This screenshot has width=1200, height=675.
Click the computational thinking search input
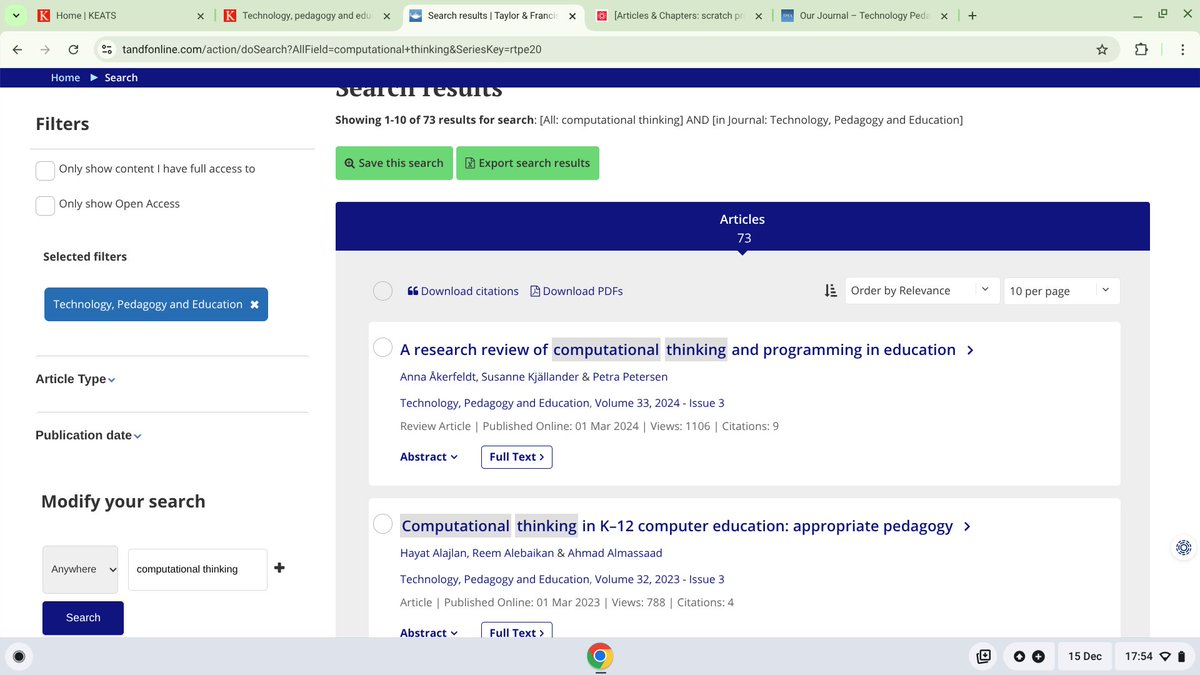click(x=197, y=569)
